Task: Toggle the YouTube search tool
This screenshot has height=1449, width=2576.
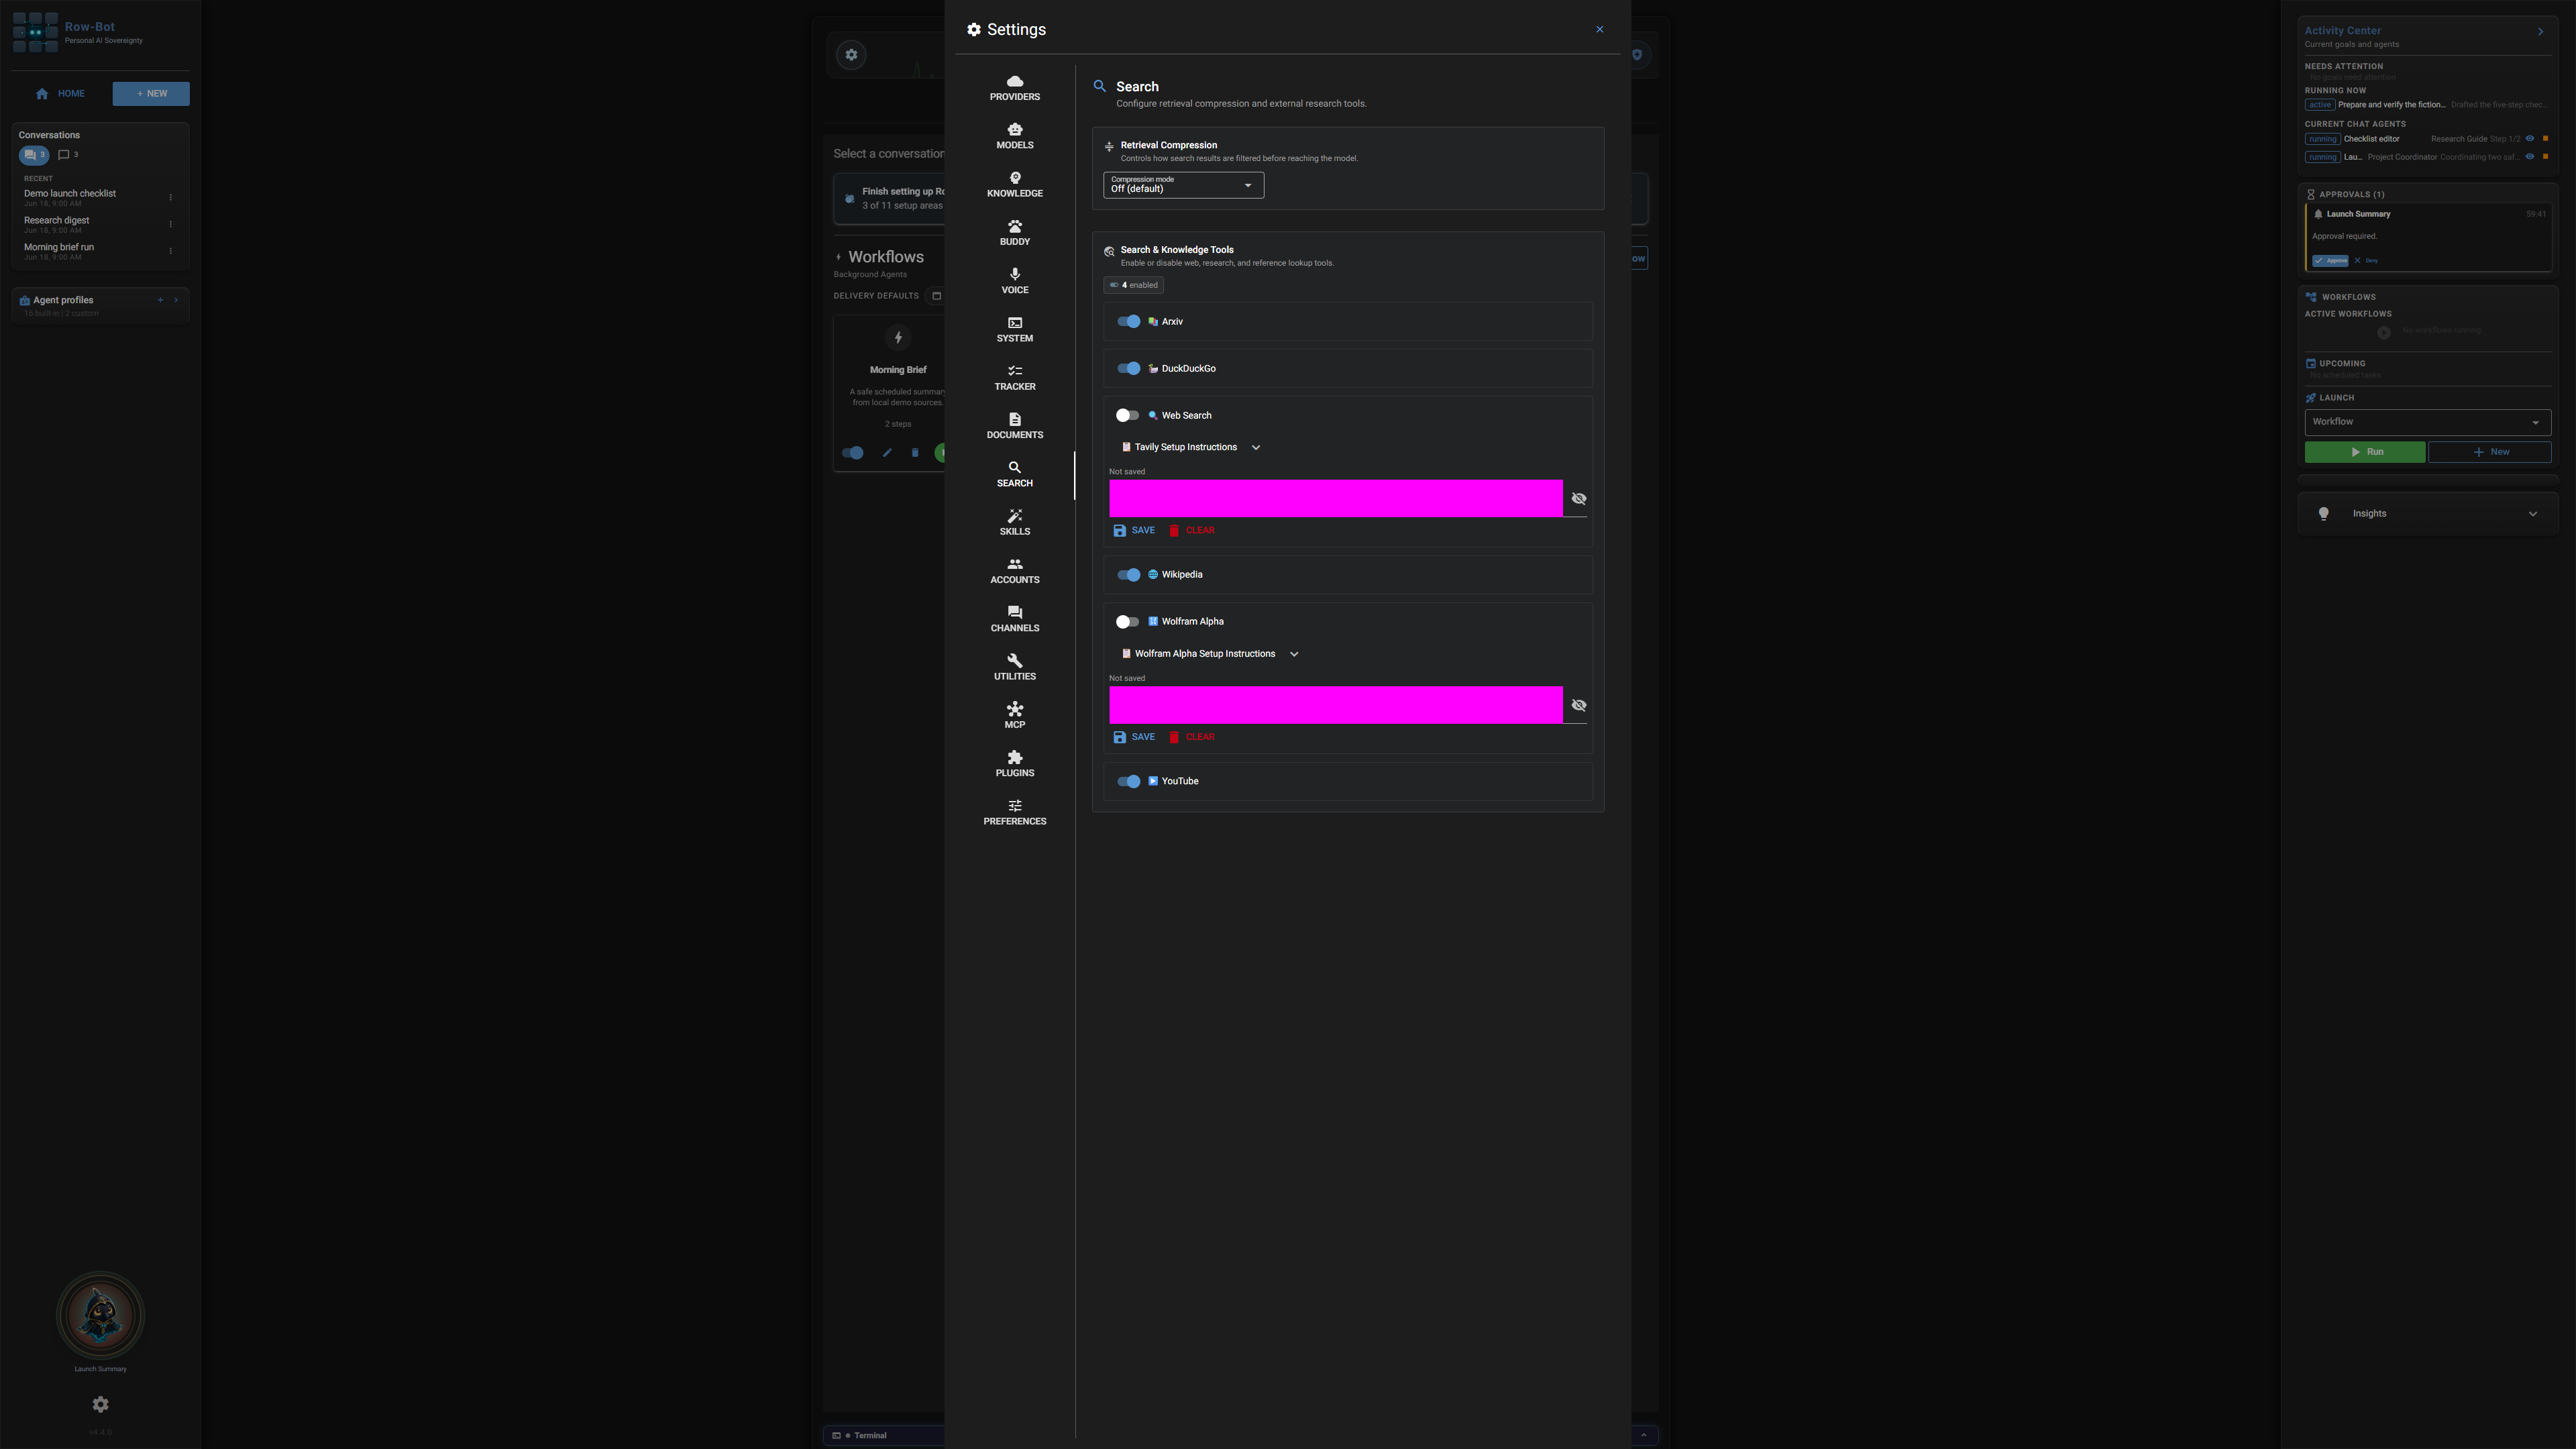Action: pyautogui.click(x=1128, y=782)
